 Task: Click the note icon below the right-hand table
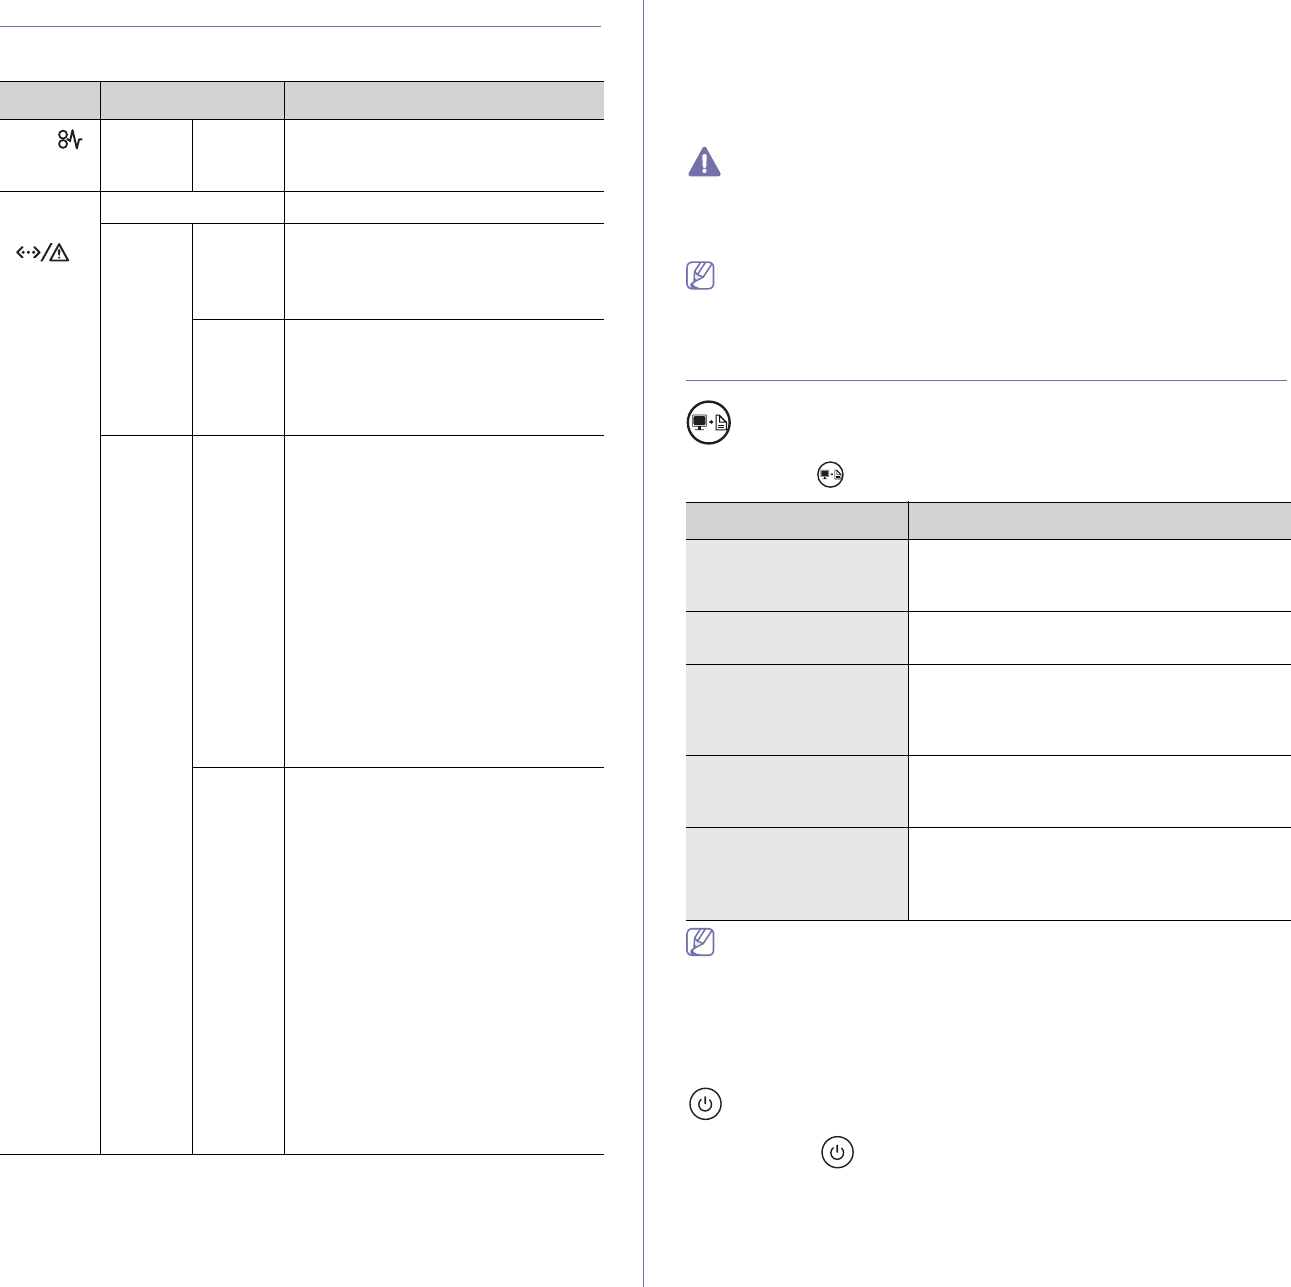701,942
